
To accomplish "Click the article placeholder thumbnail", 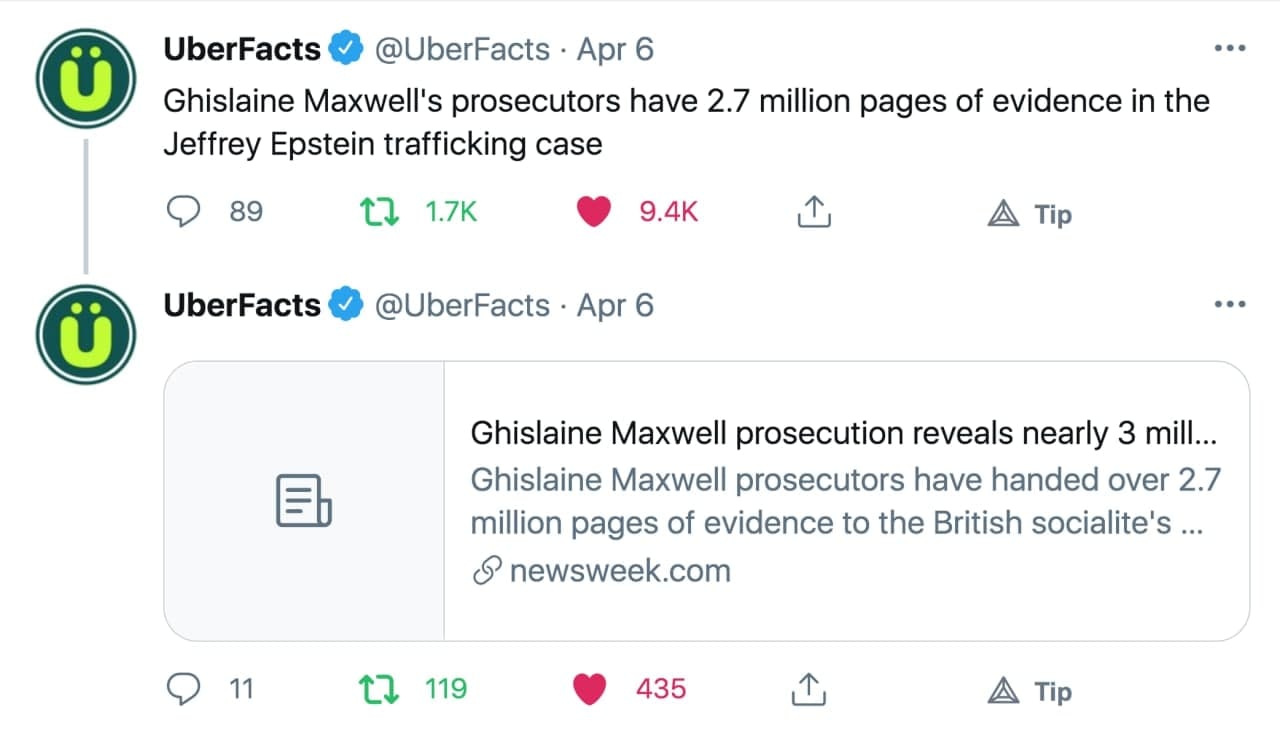I will click(x=304, y=500).
